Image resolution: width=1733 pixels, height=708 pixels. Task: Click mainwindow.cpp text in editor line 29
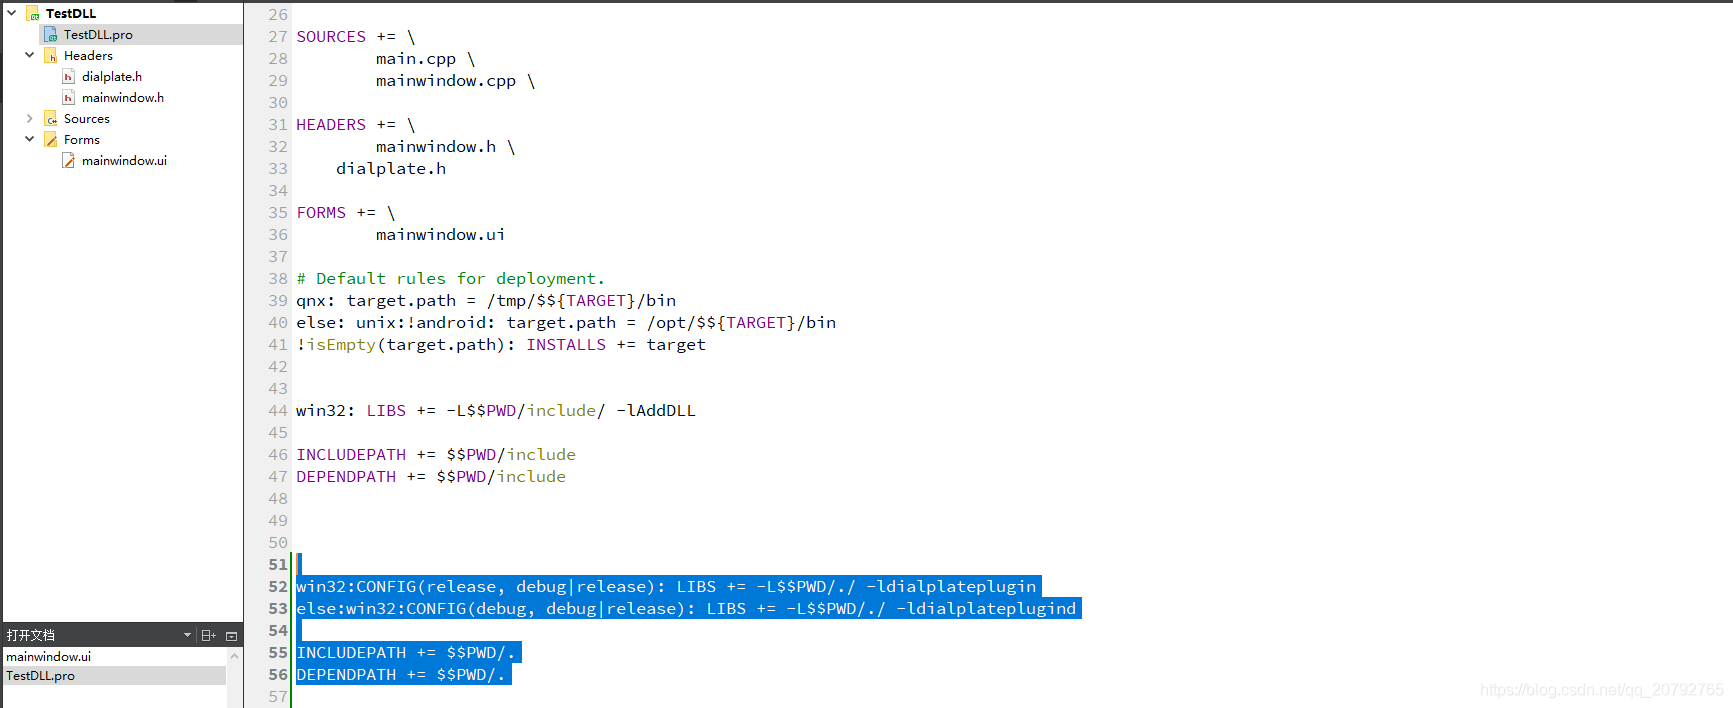tap(446, 81)
